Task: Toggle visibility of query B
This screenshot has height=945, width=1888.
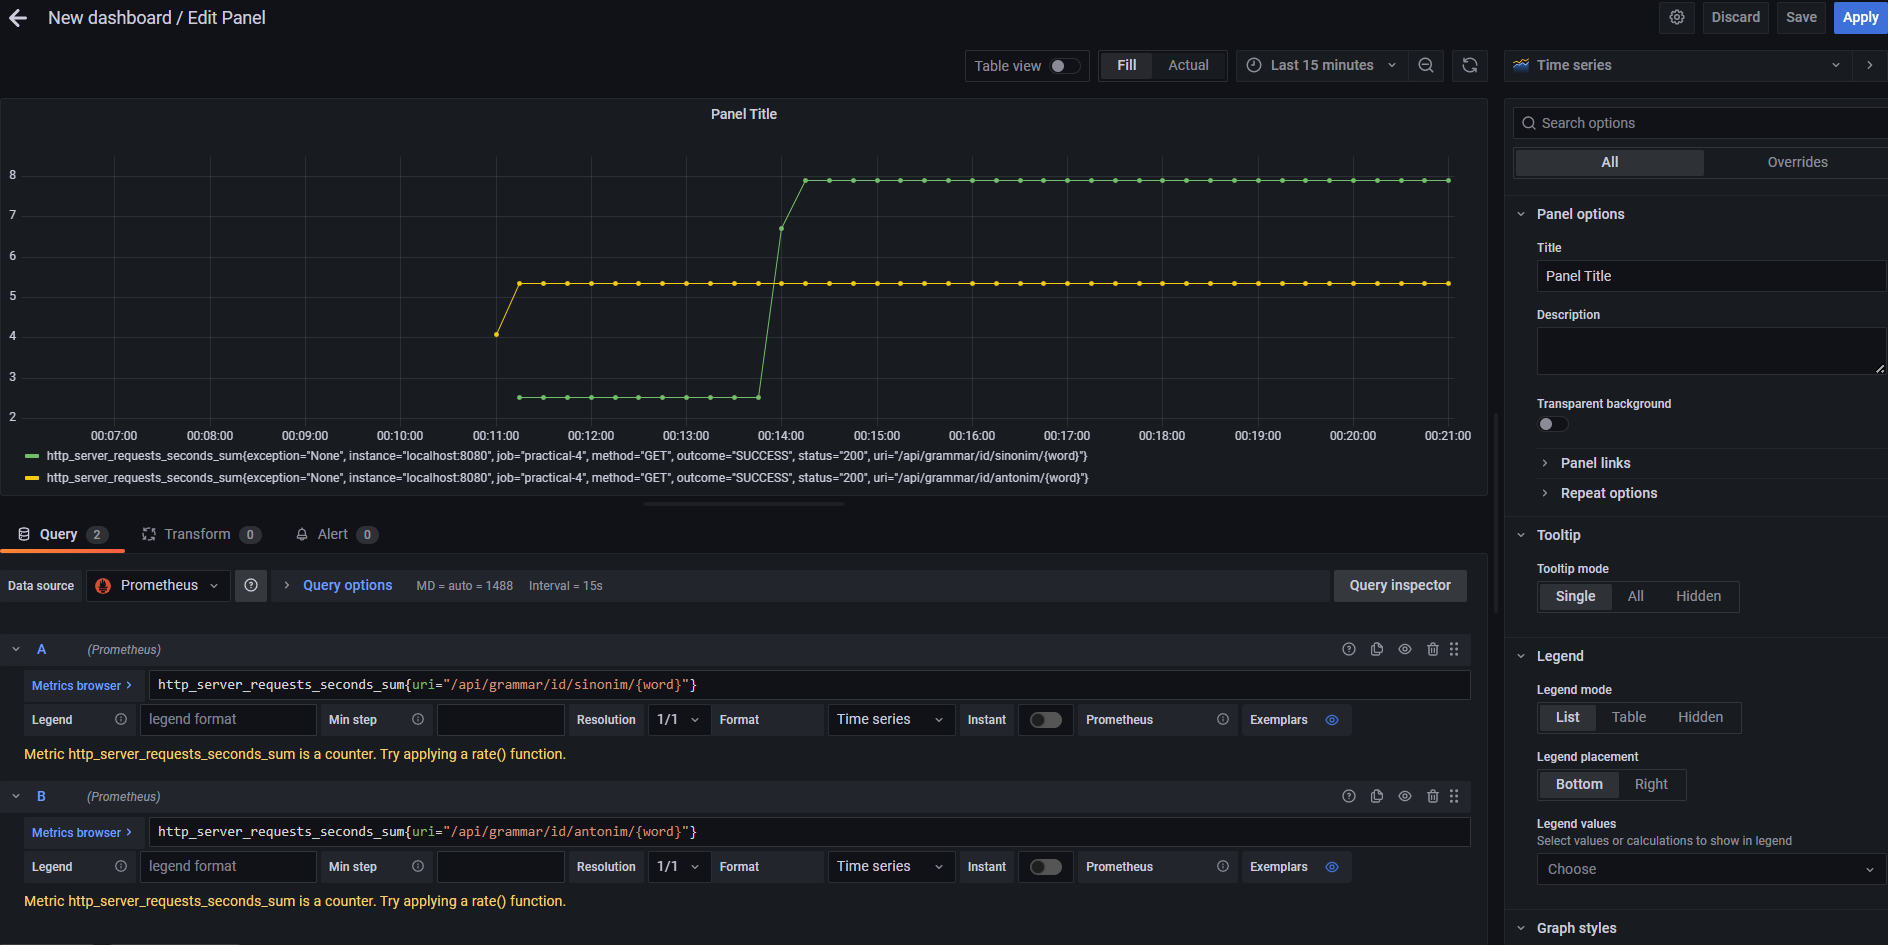Action: 1405,796
